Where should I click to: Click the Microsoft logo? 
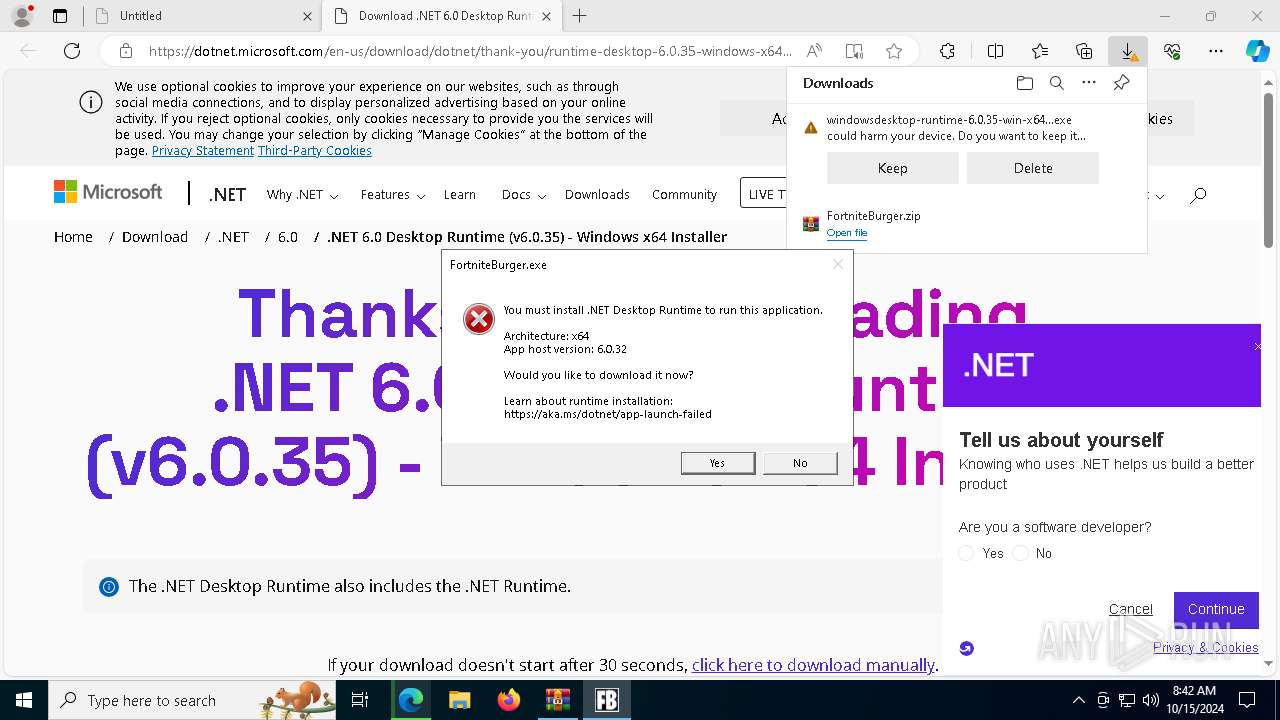108,192
